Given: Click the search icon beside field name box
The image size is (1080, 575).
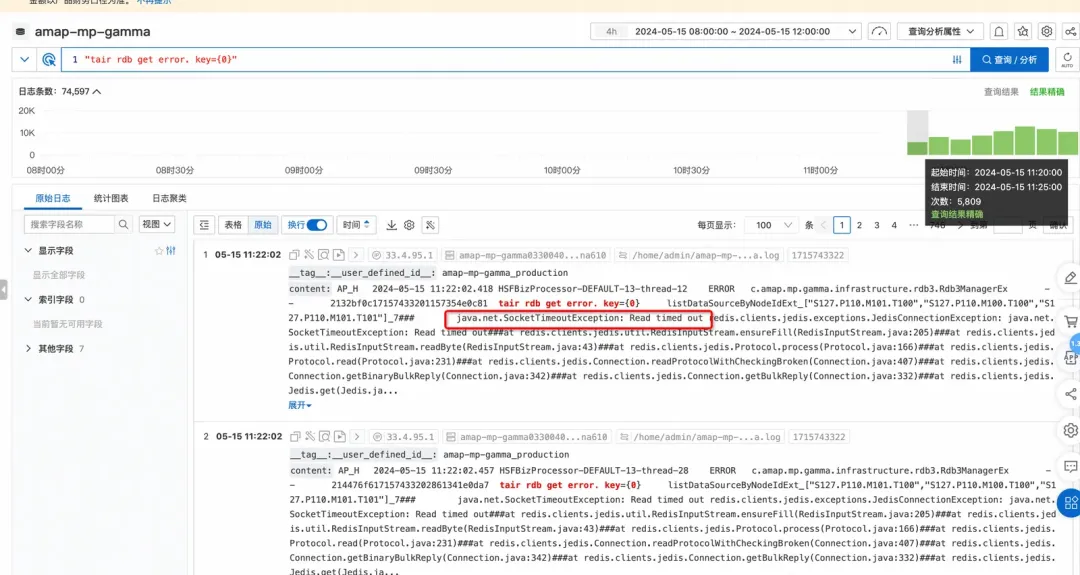Looking at the screenshot, I should tap(123, 224).
